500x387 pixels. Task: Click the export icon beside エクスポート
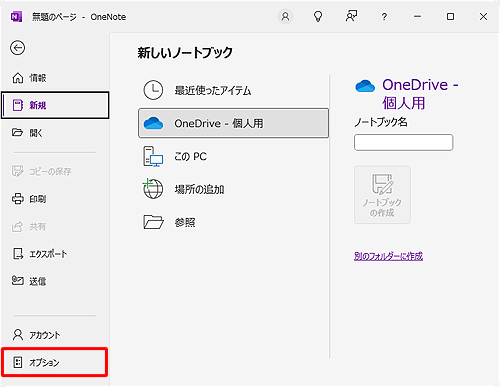tap(18, 254)
